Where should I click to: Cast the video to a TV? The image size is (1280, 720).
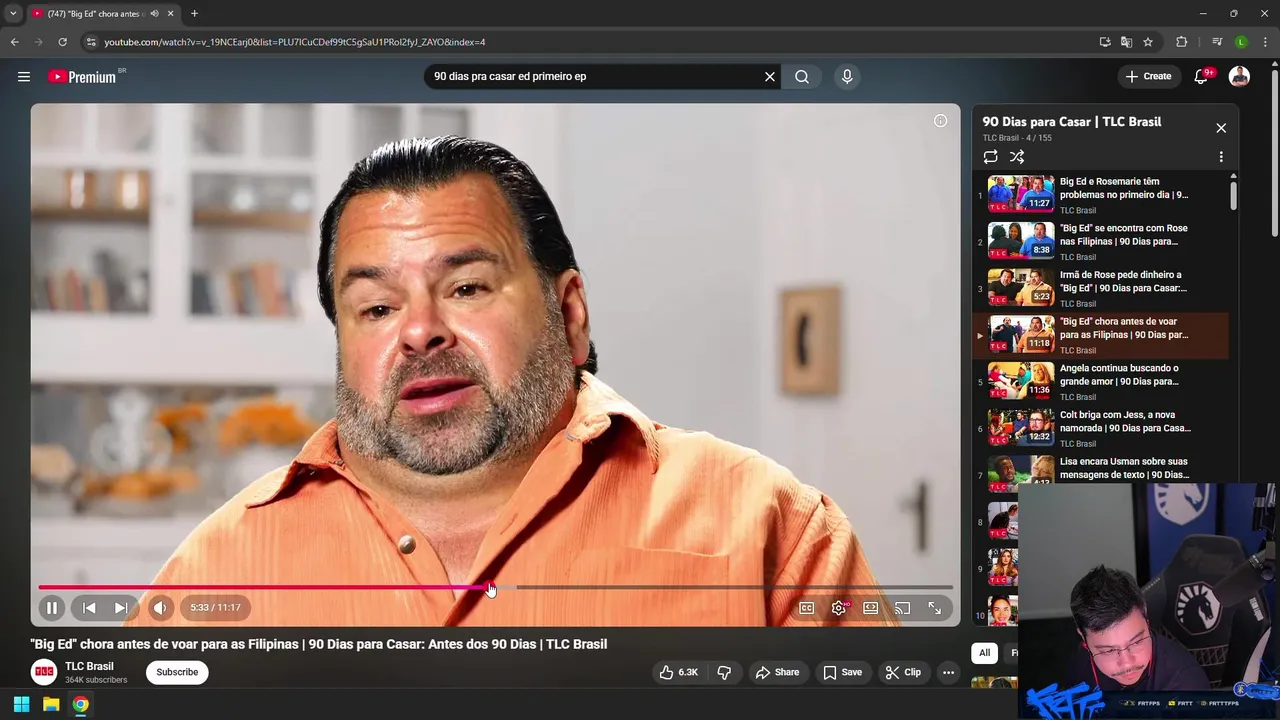coord(903,608)
